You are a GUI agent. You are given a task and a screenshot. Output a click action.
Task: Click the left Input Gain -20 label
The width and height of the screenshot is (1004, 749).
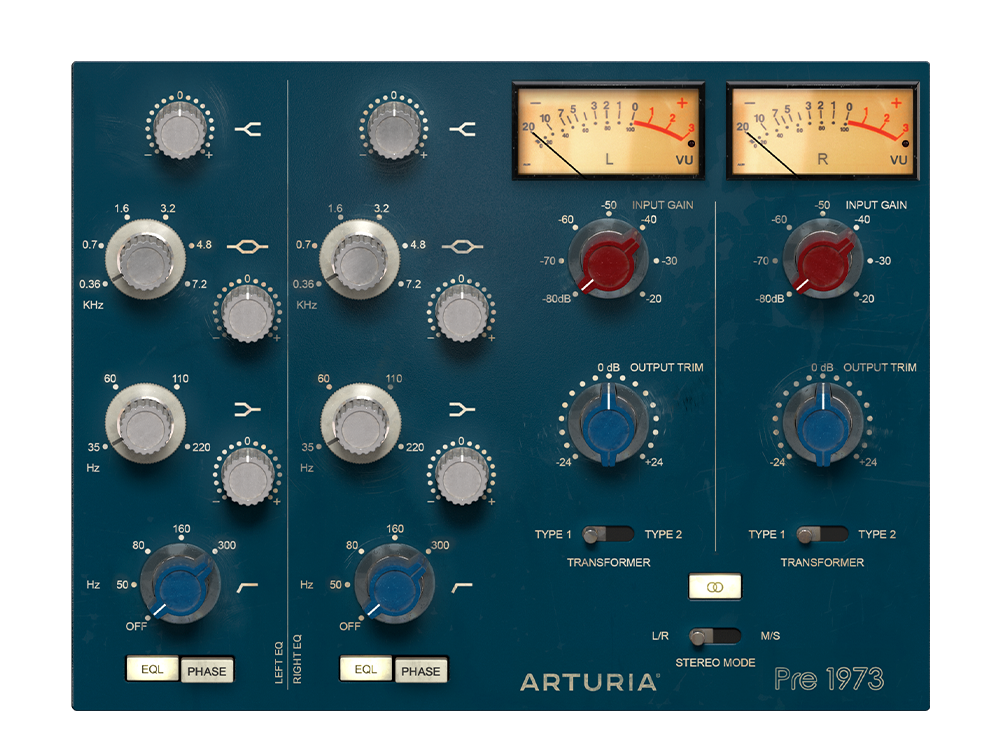[654, 298]
